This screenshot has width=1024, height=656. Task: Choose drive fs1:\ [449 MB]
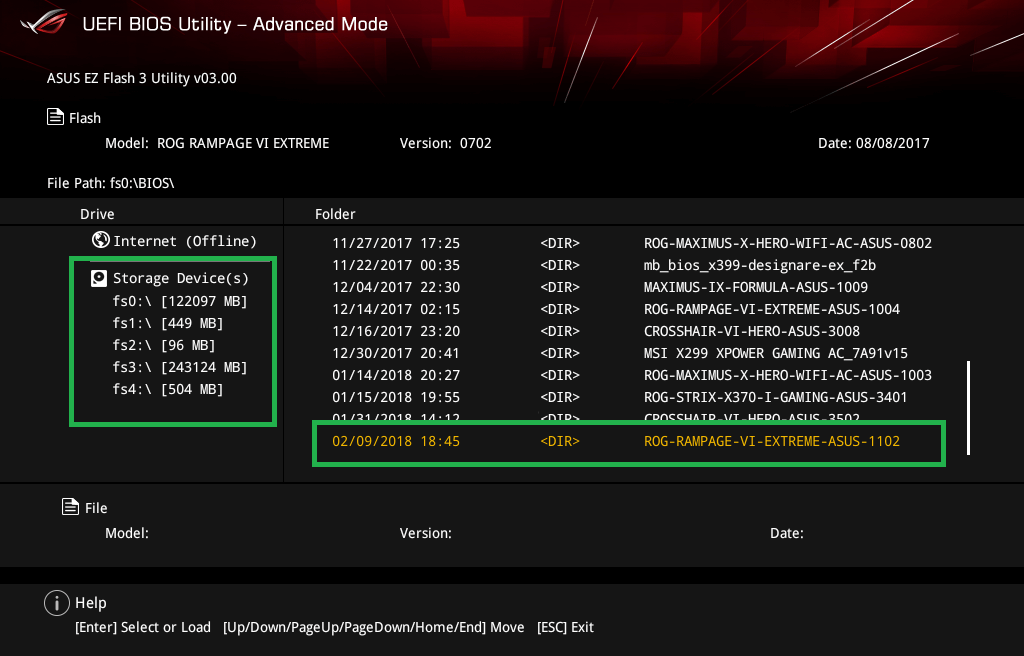(x=168, y=323)
